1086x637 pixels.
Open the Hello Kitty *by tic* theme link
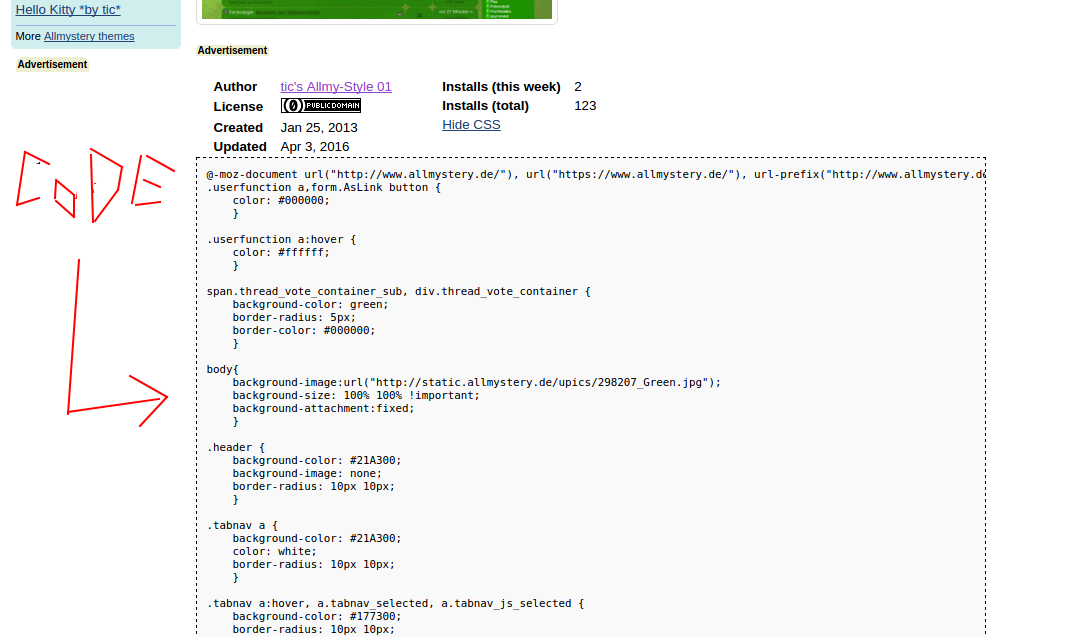coord(68,10)
